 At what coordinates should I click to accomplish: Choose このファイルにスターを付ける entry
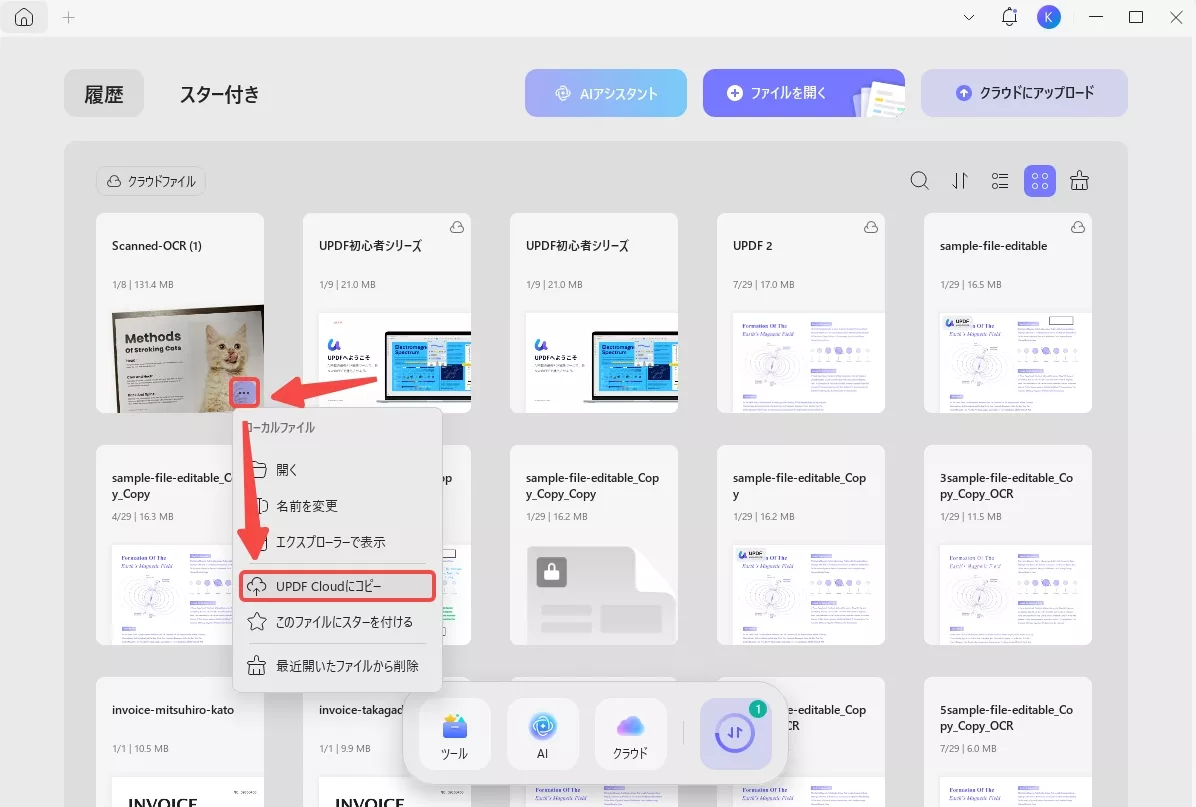click(x=337, y=622)
